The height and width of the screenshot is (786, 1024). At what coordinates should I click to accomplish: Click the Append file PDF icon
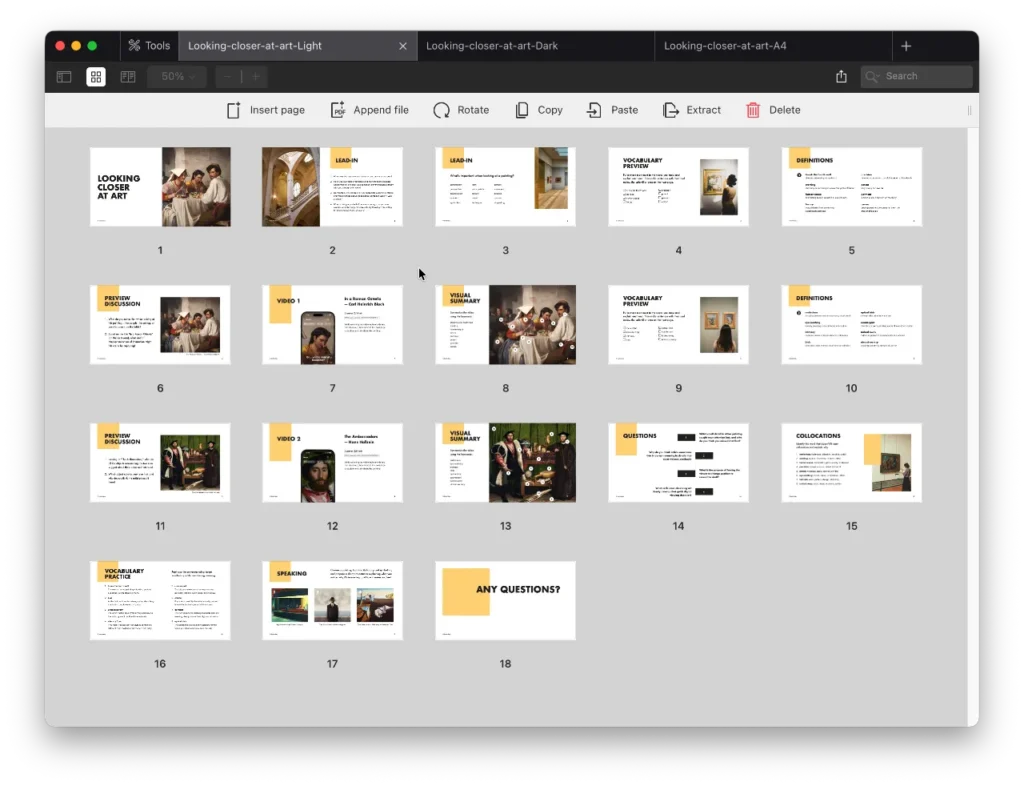point(338,110)
